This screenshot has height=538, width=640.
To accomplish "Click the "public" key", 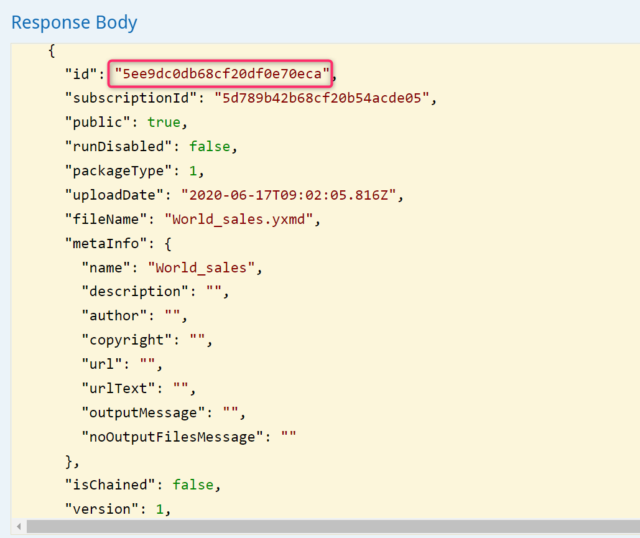I will click(98, 122).
